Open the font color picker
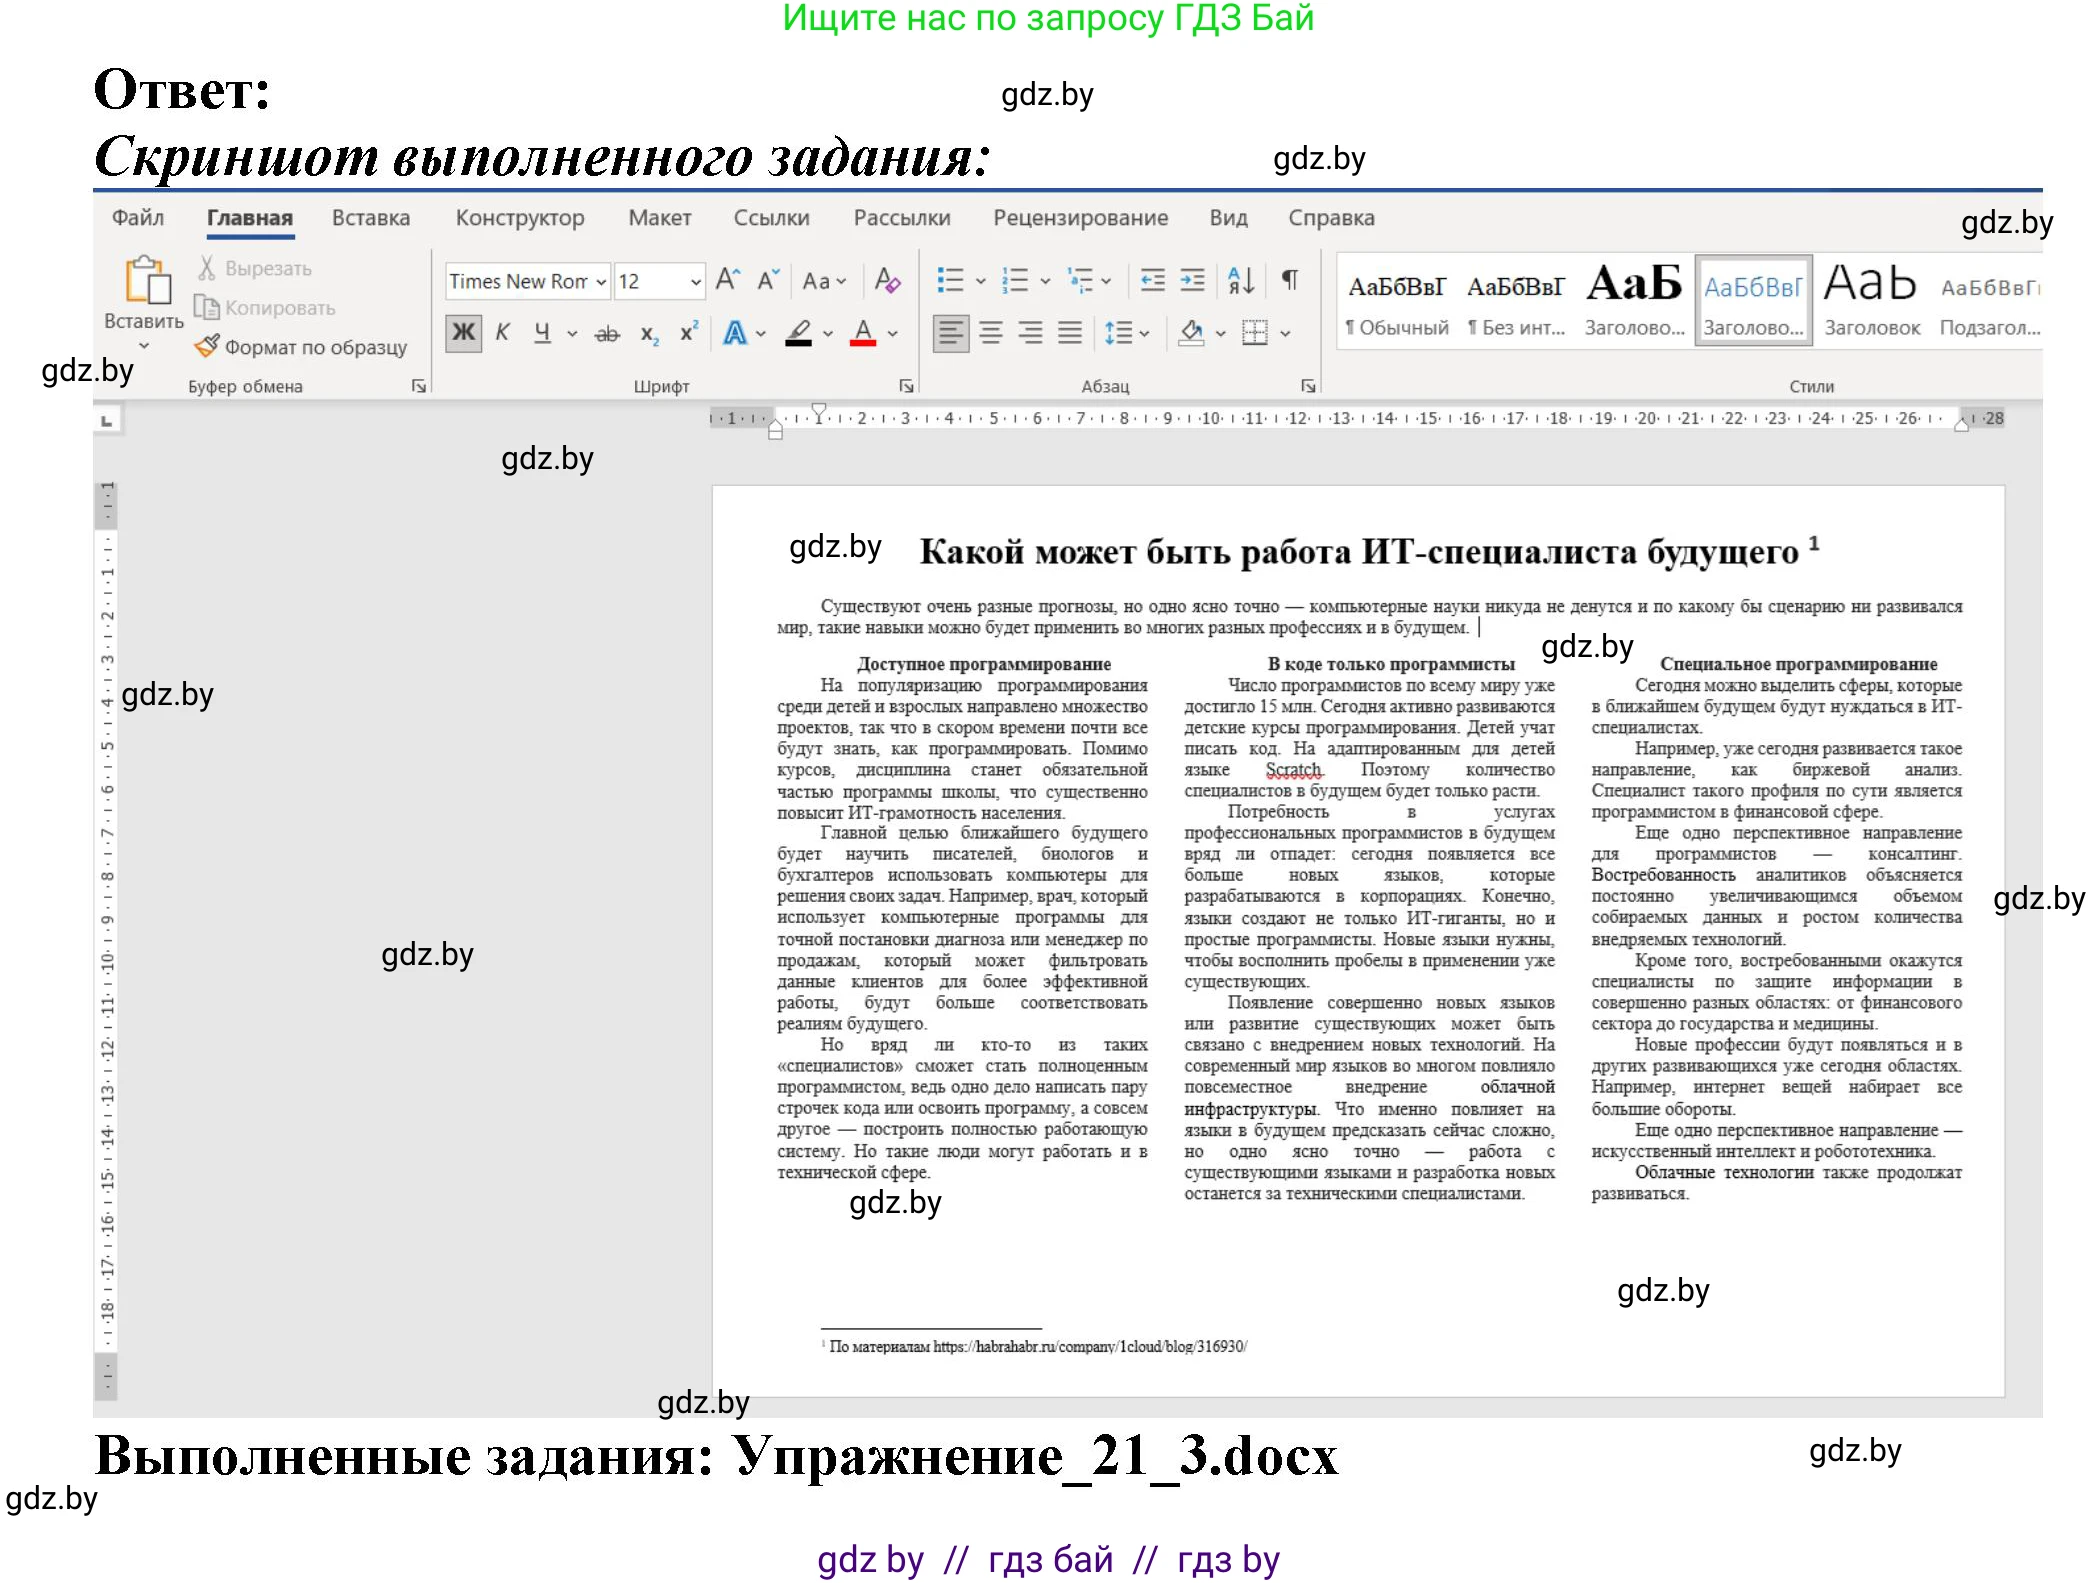 (x=865, y=332)
